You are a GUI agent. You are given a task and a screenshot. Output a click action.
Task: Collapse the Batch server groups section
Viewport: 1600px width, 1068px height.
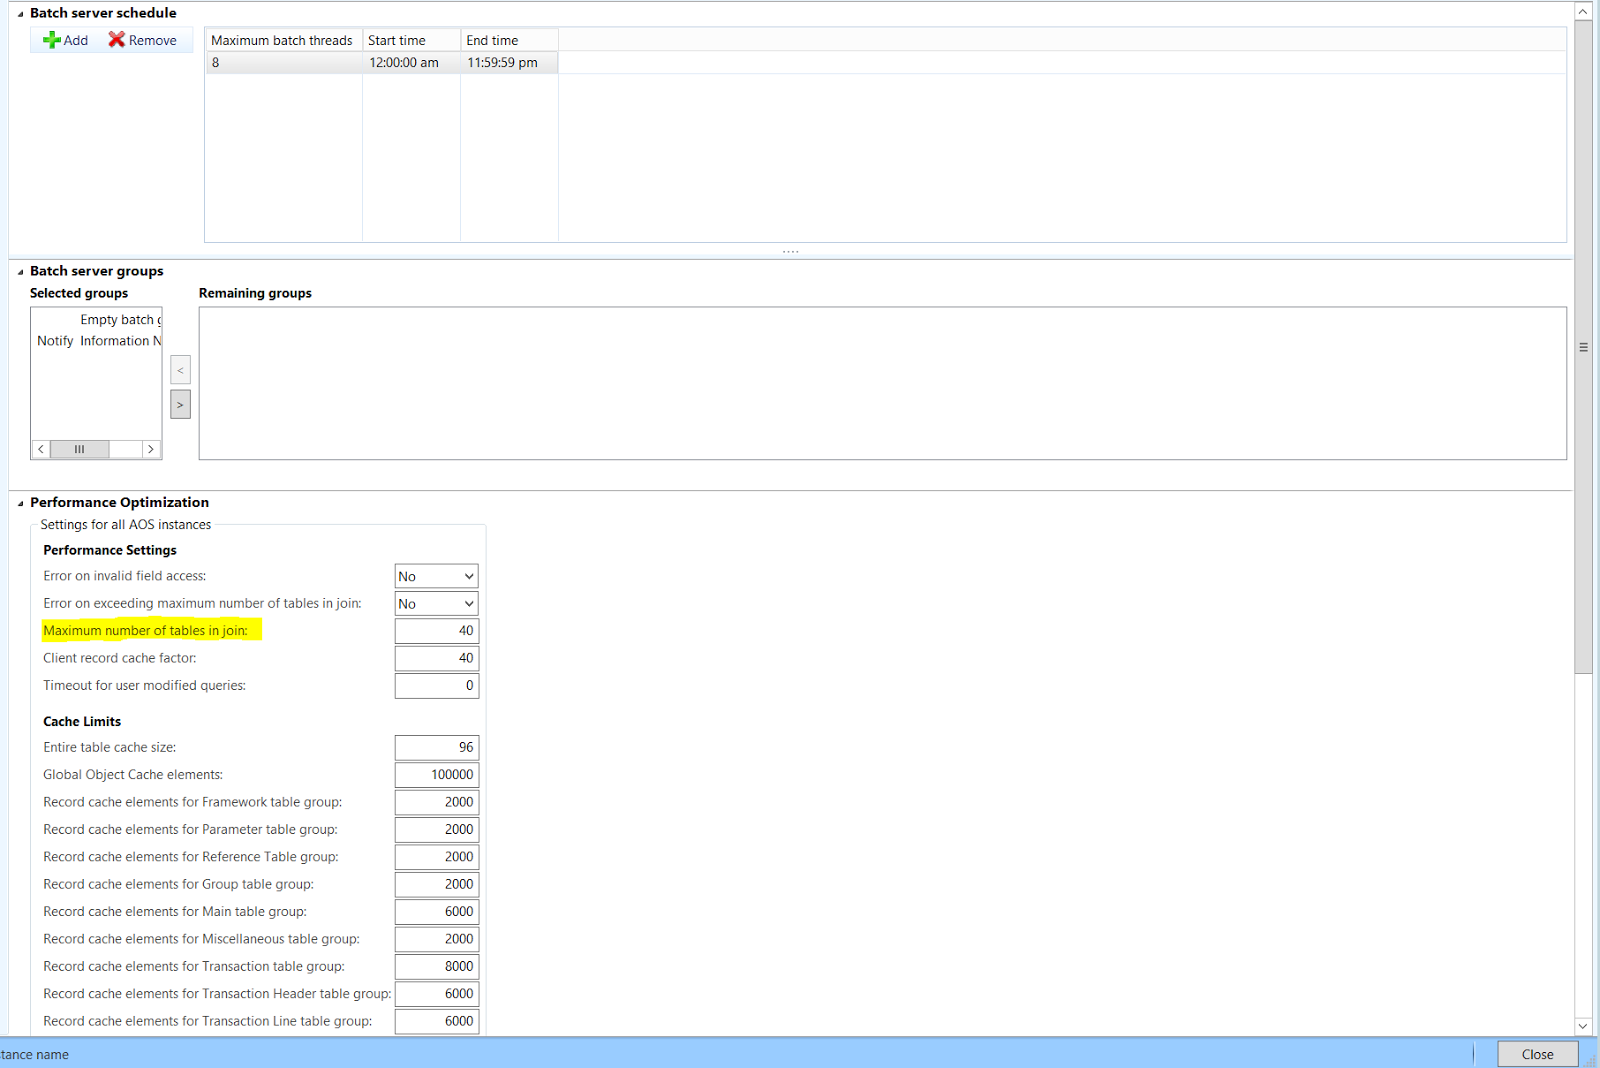(x=19, y=271)
